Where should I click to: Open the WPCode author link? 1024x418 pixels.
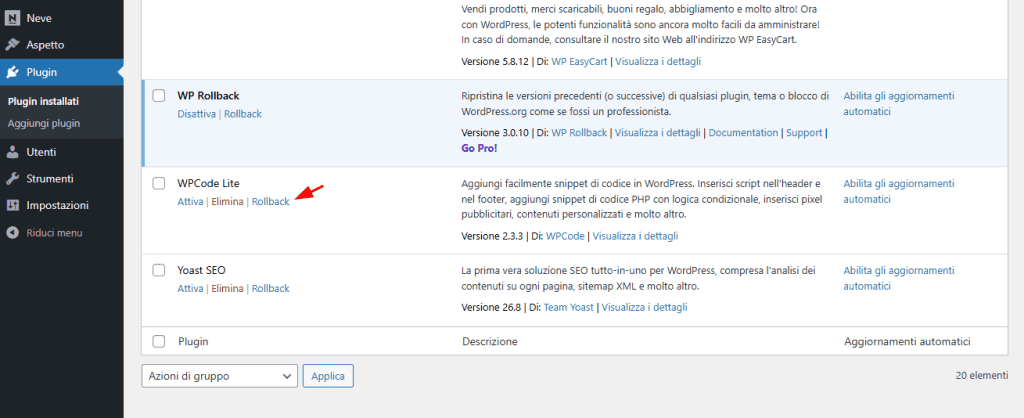[x=566, y=236]
